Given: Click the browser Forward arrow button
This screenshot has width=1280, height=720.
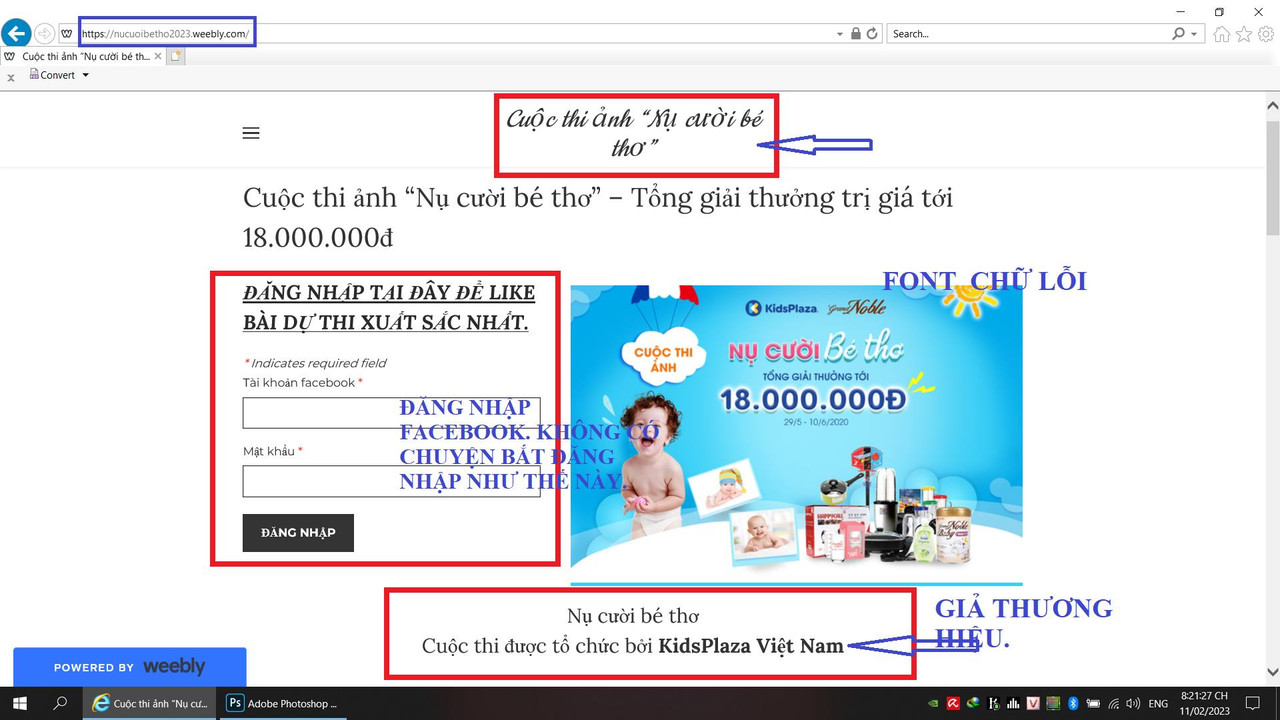Looking at the screenshot, I should point(44,33).
